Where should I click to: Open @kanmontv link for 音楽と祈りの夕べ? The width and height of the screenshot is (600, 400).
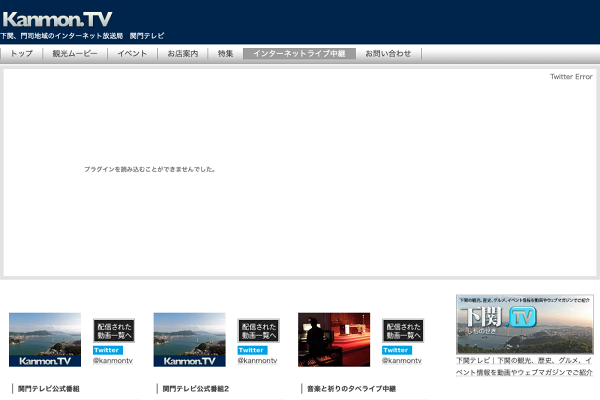click(x=402, y=361)
